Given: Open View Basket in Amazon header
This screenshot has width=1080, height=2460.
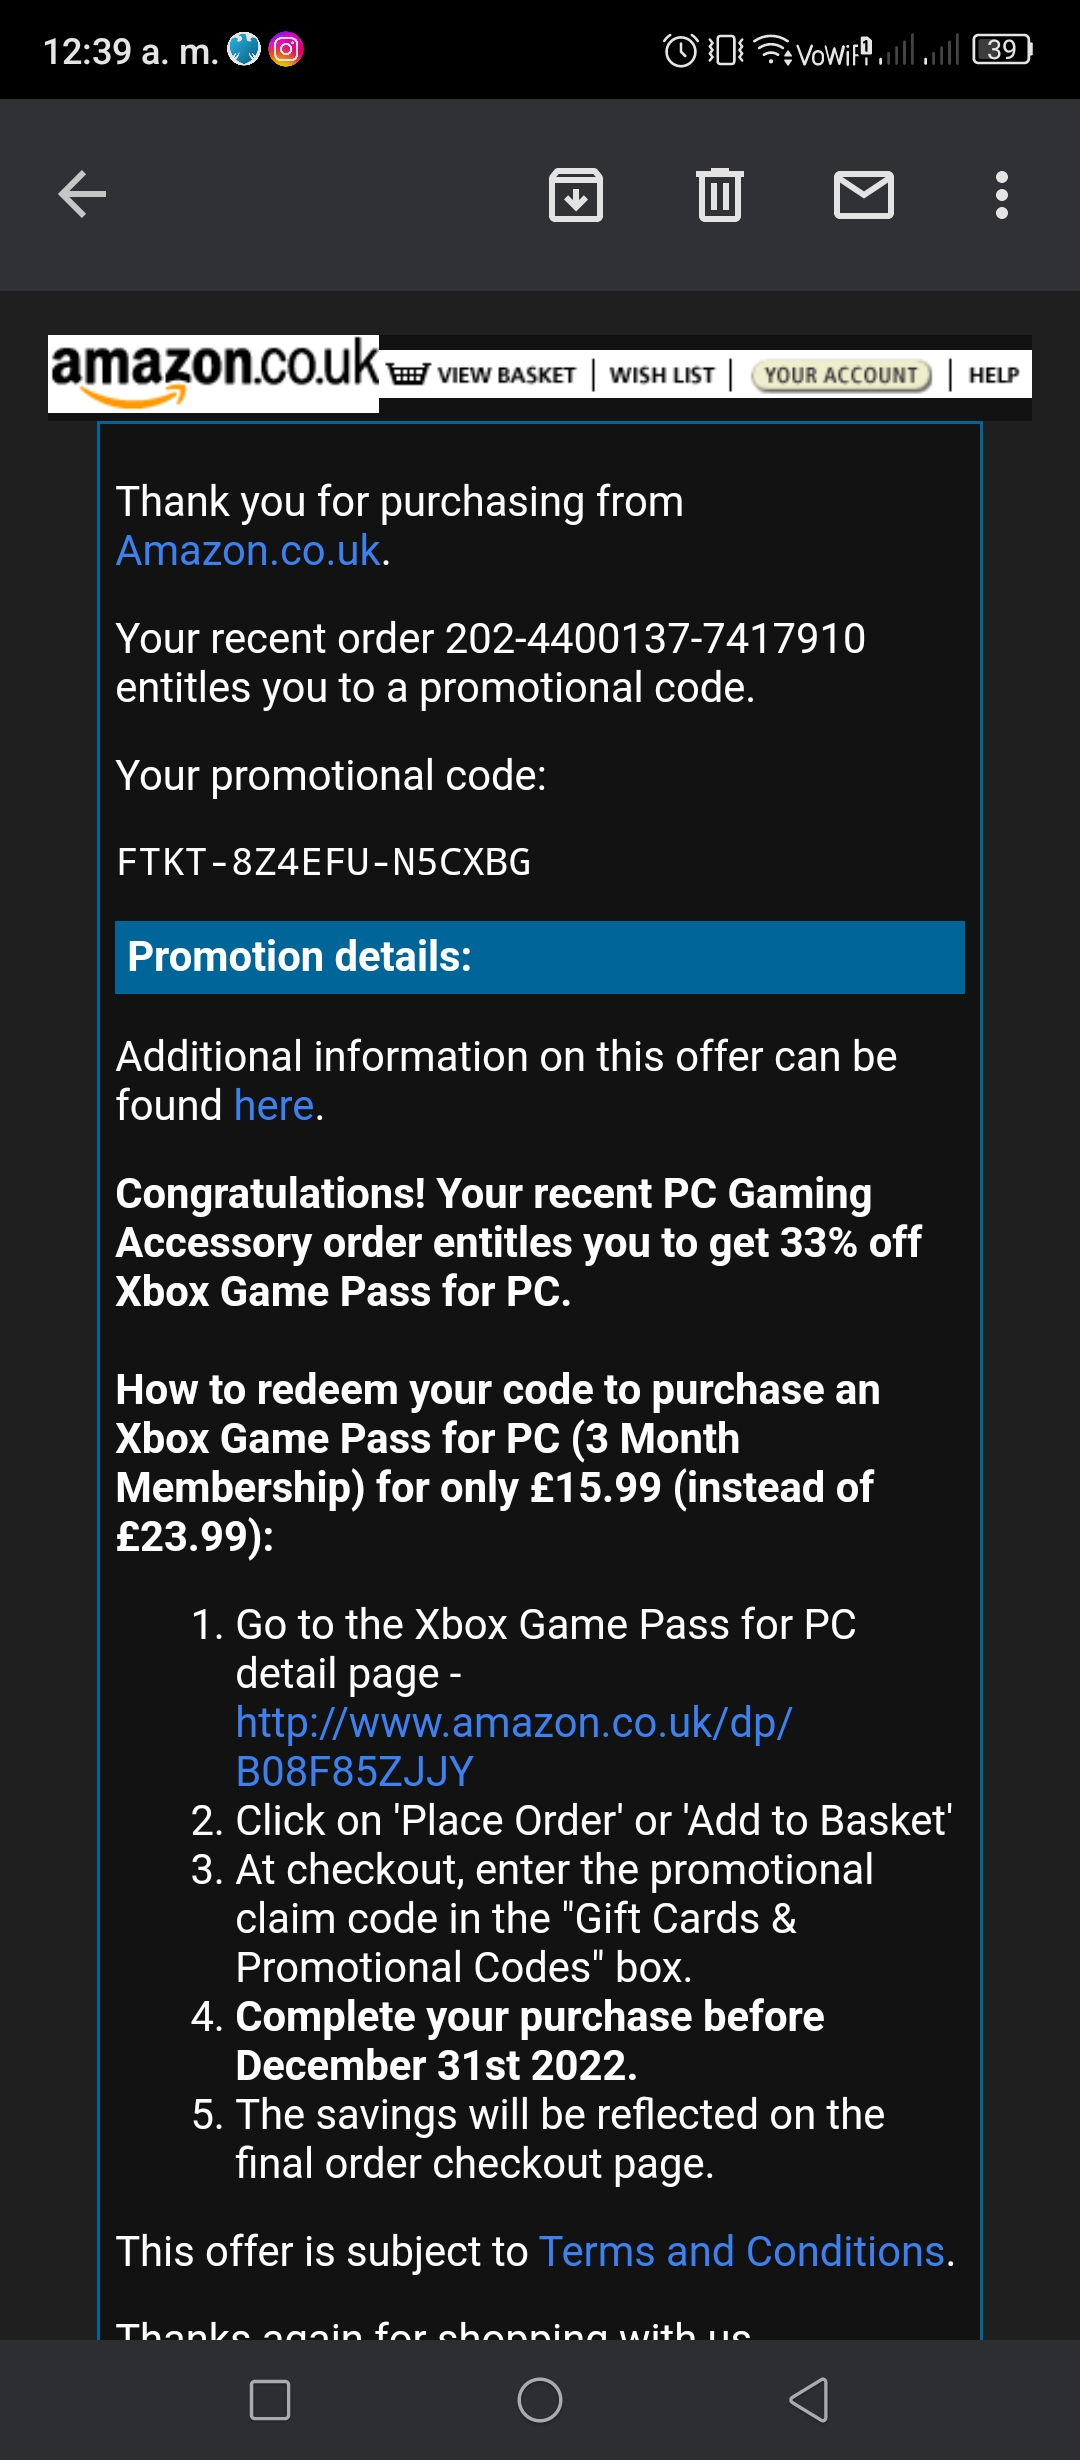Looking at the screenshot, I should [x=483, y=375].
